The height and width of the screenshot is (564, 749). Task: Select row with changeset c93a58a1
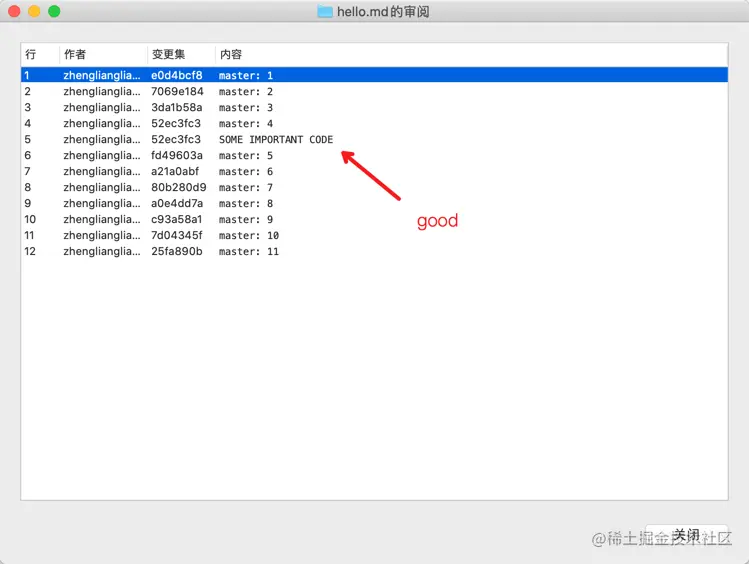tap(374, 219)
